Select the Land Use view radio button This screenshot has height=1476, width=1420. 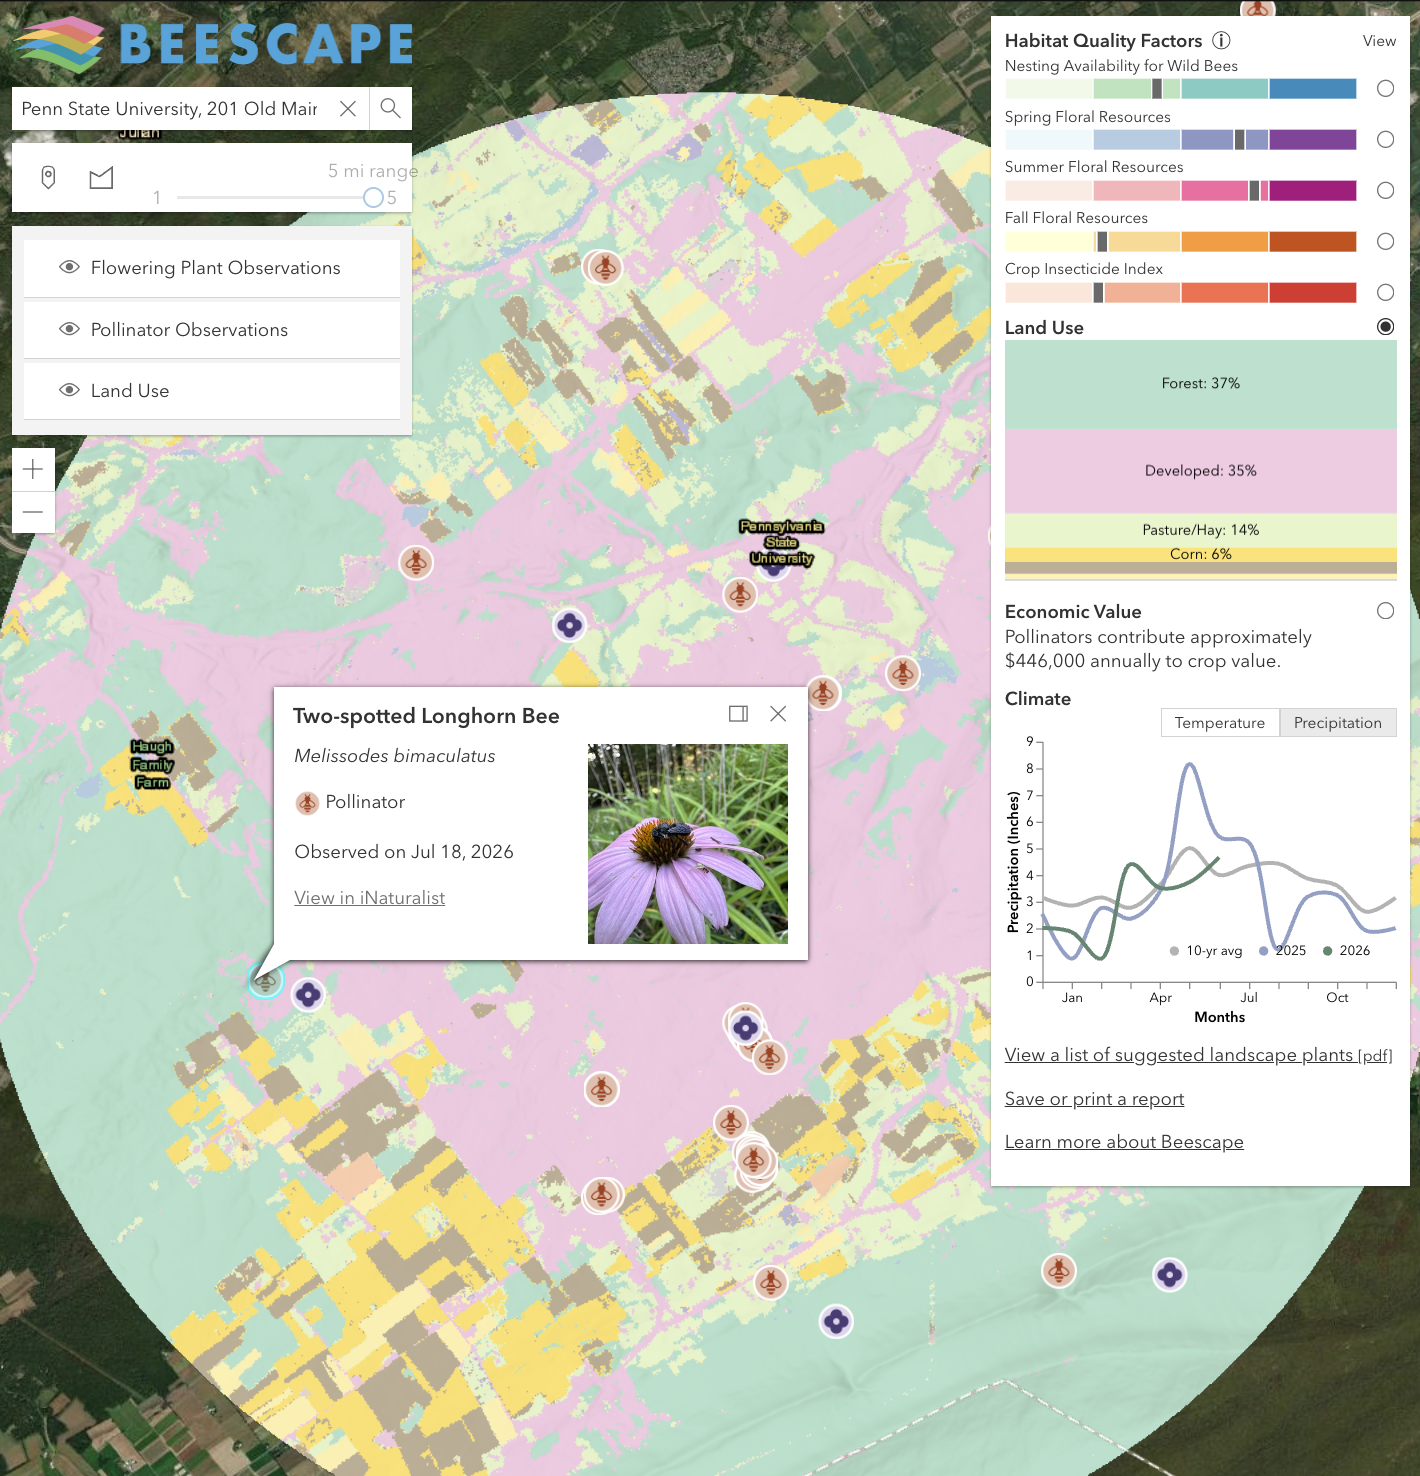pyautogui.click(x=1385, y=327)
